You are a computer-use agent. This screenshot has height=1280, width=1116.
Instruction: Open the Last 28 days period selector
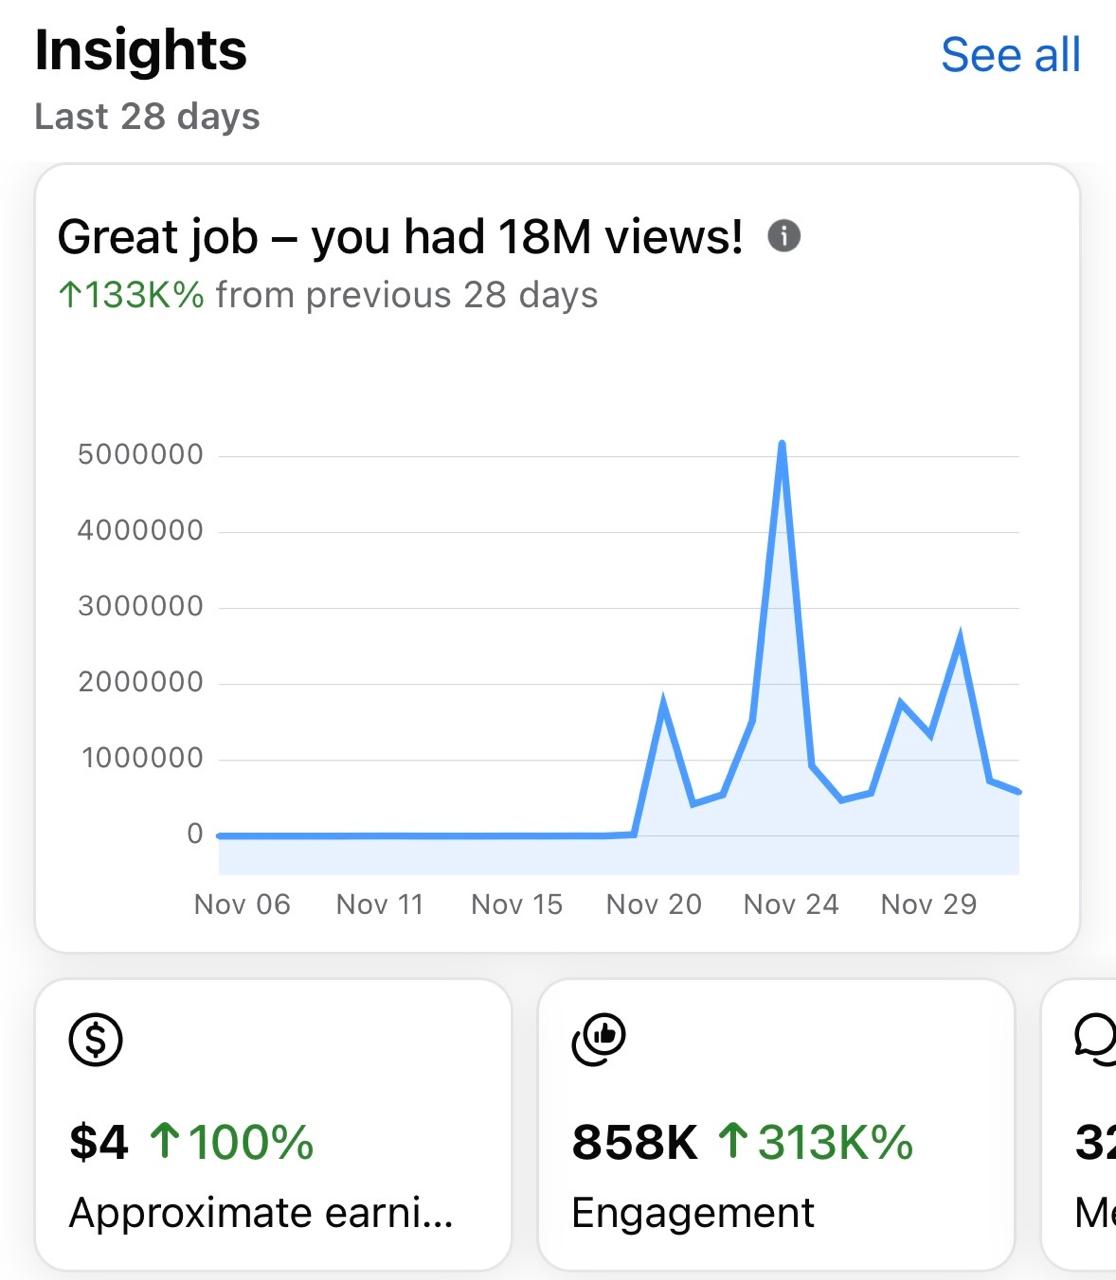point(146,116)
